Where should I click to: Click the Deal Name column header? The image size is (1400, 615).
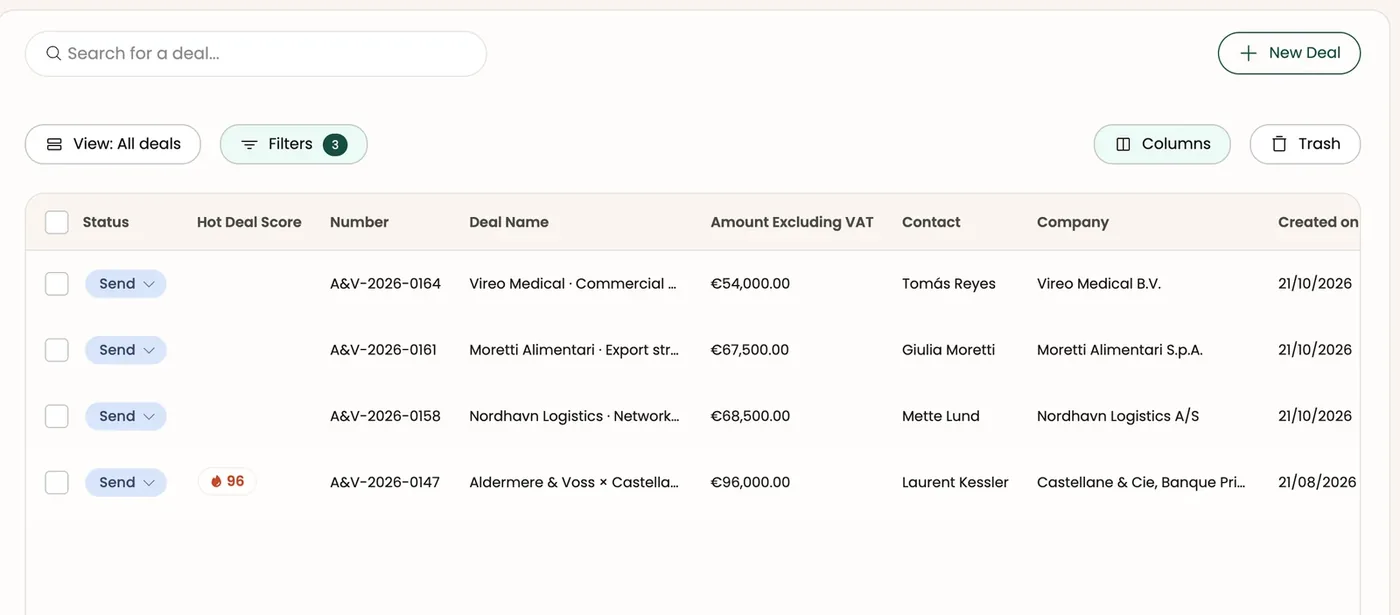(509, 222)
